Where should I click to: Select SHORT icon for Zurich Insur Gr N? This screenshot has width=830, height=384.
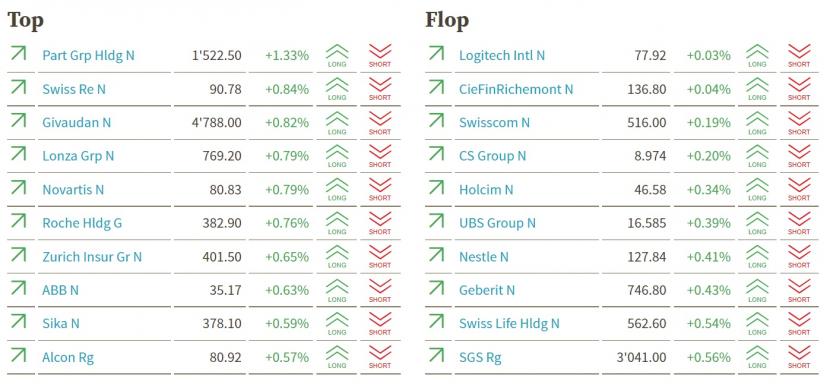coord(380,256)
